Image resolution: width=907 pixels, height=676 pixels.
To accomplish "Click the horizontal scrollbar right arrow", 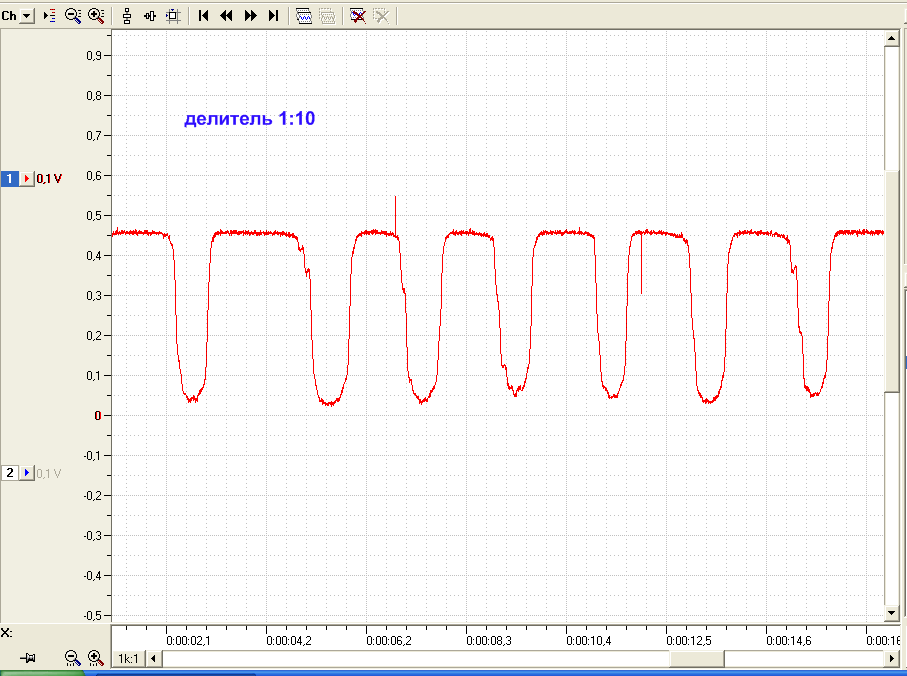I will [891, 659].
